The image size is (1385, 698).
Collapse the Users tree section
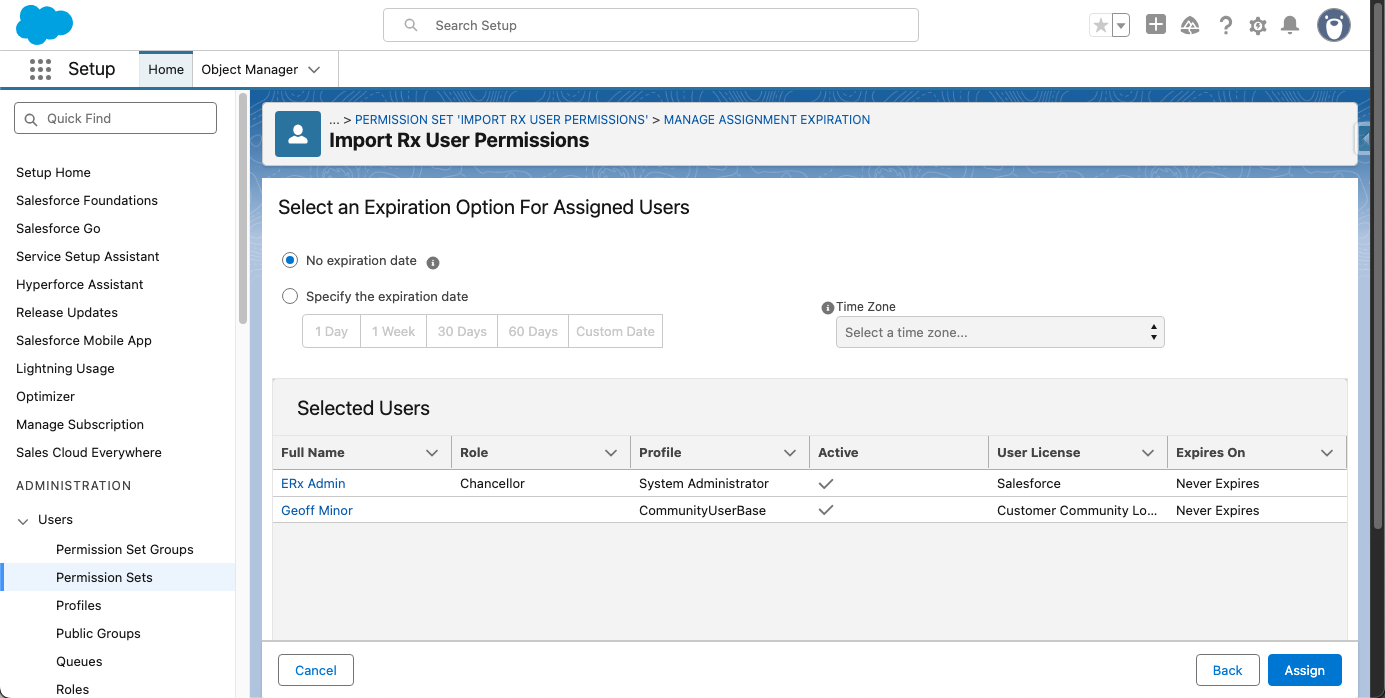coord(23,520)
